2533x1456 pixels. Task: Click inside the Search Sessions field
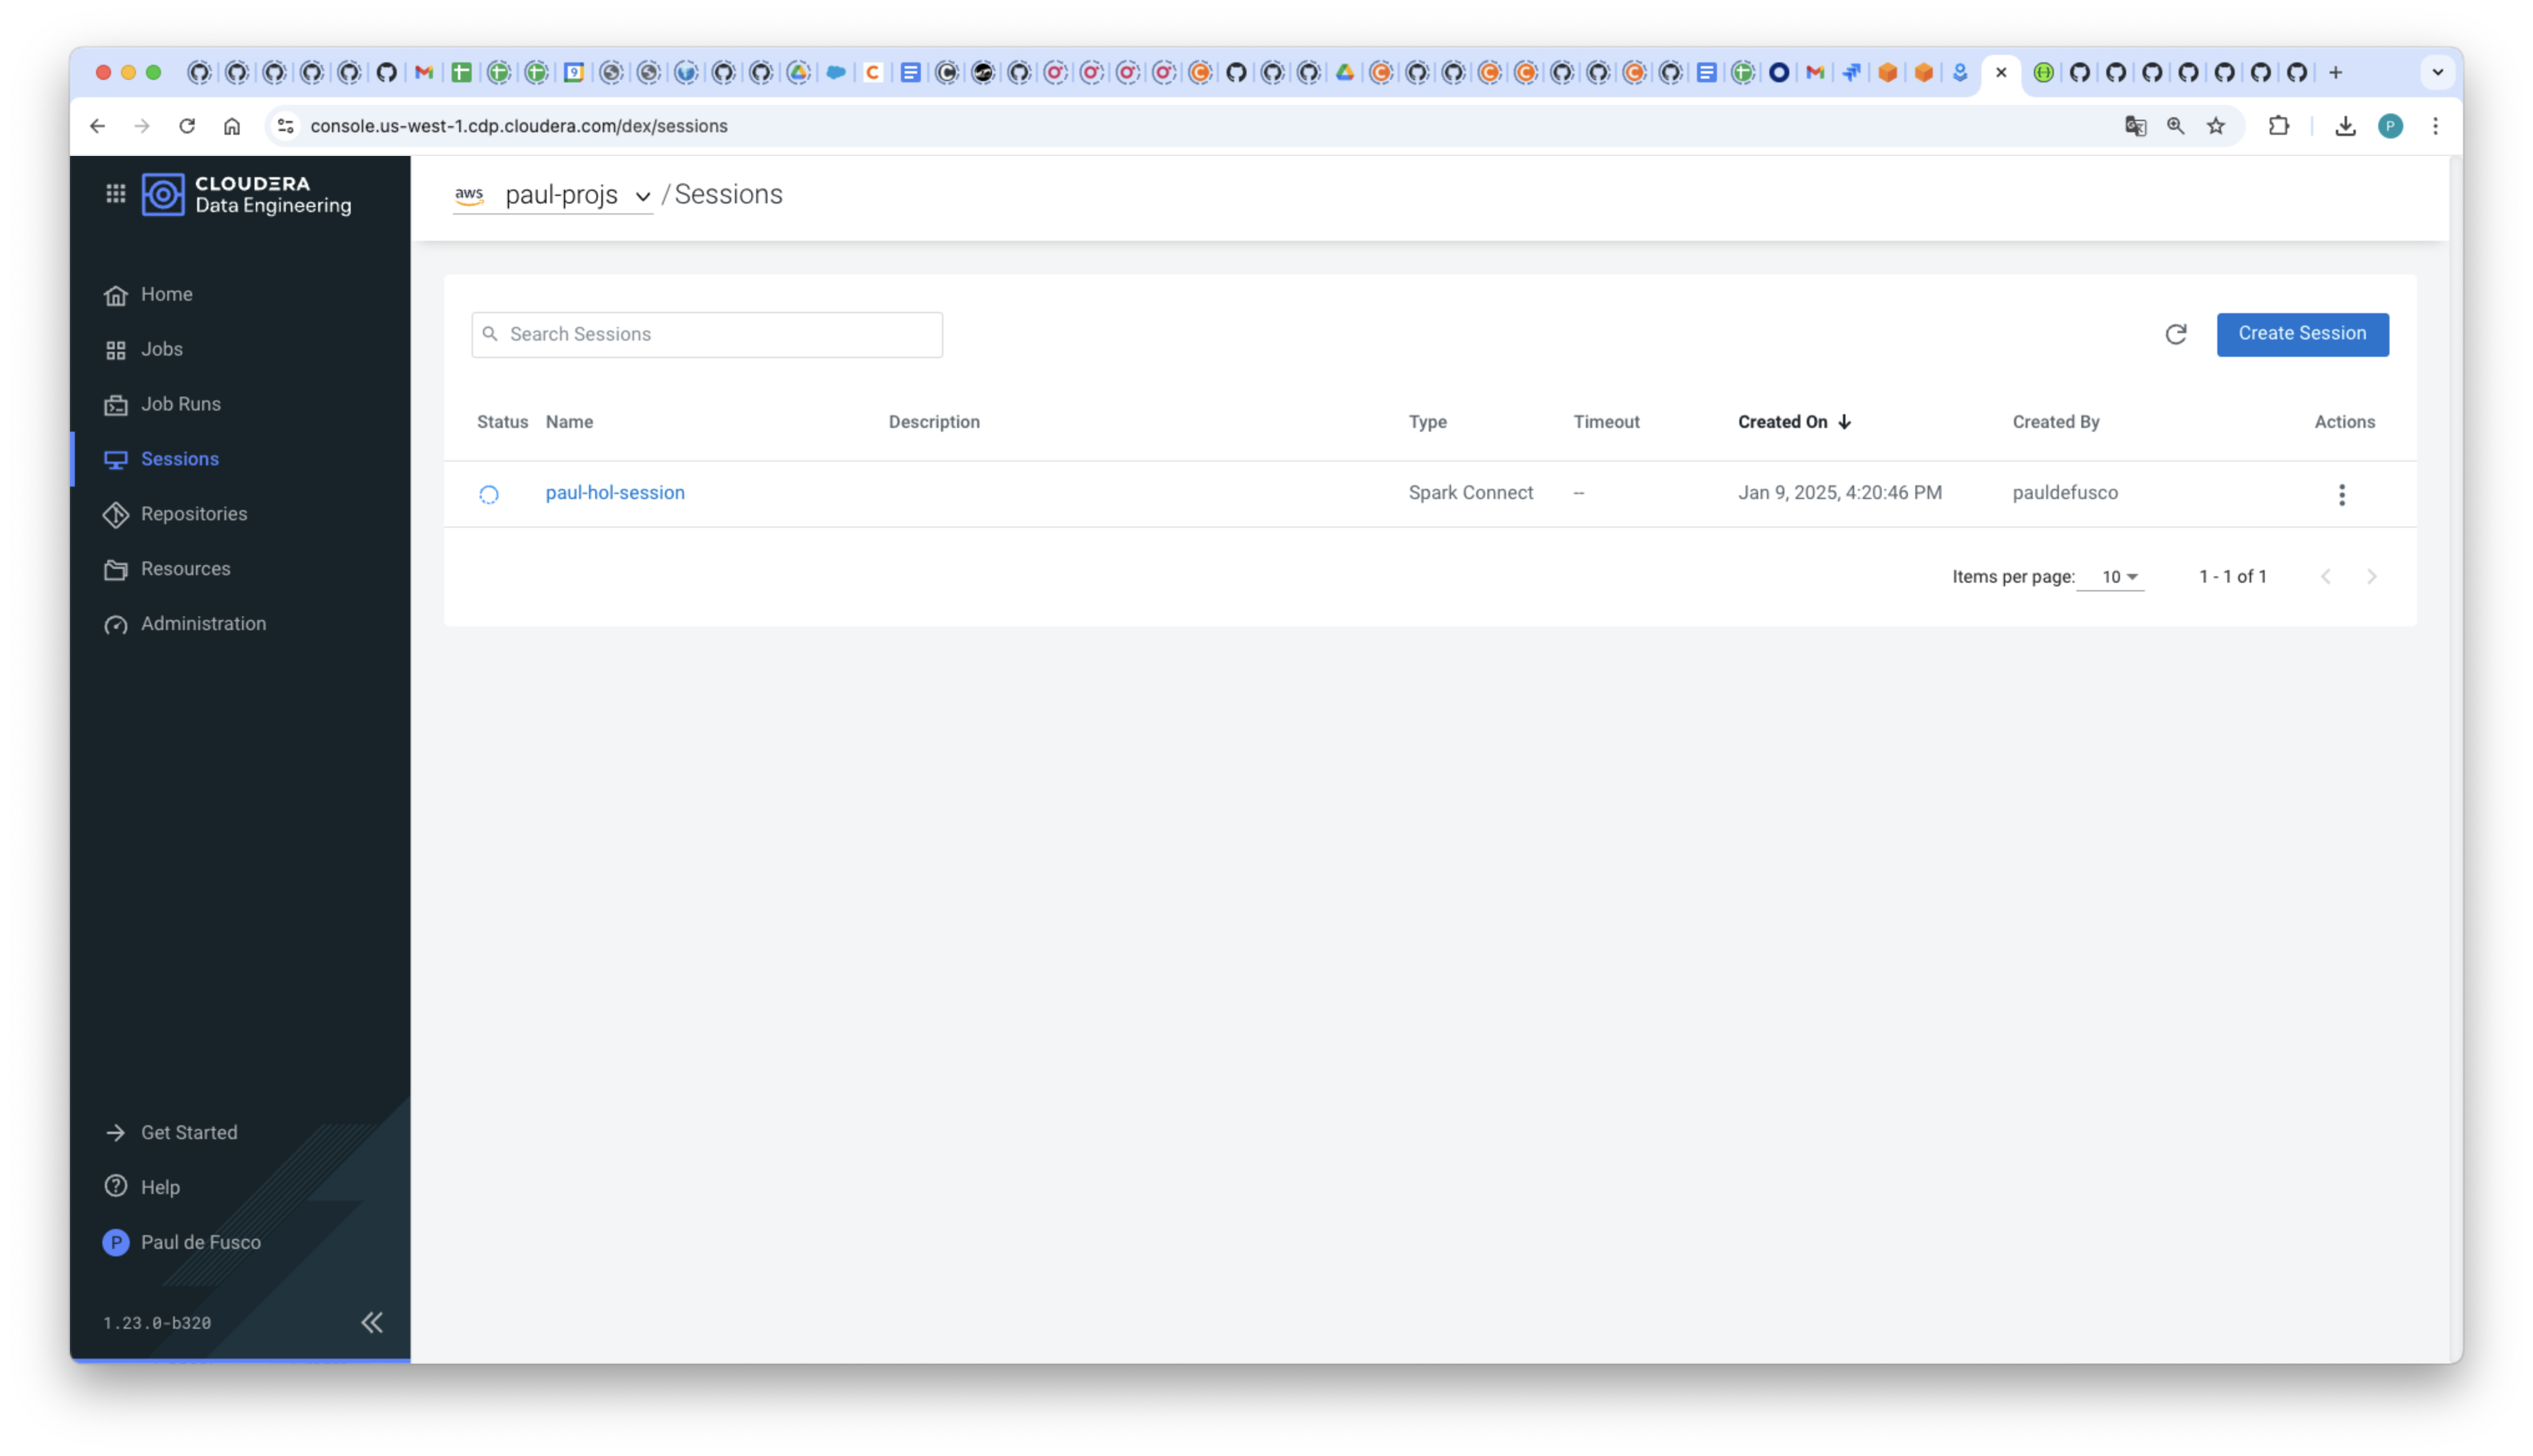tap(706, 334)
